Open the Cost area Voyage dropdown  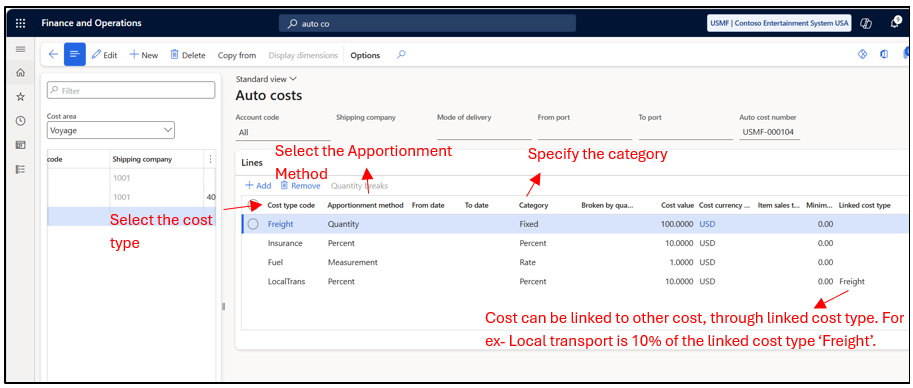click(111, 130)
